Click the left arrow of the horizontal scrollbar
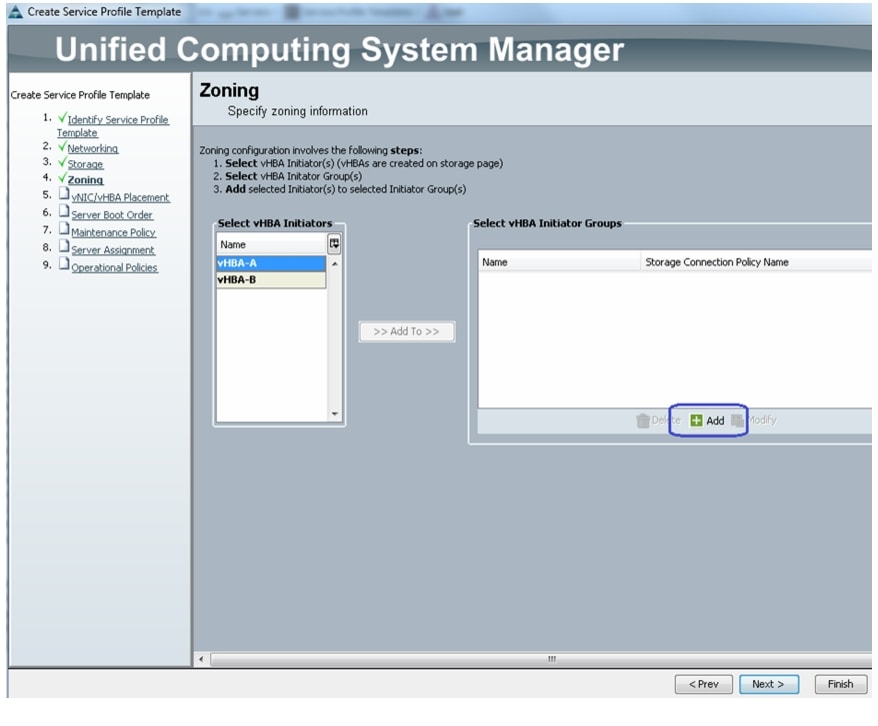Viewport: 878px width, 726px height. coord(202,659)
